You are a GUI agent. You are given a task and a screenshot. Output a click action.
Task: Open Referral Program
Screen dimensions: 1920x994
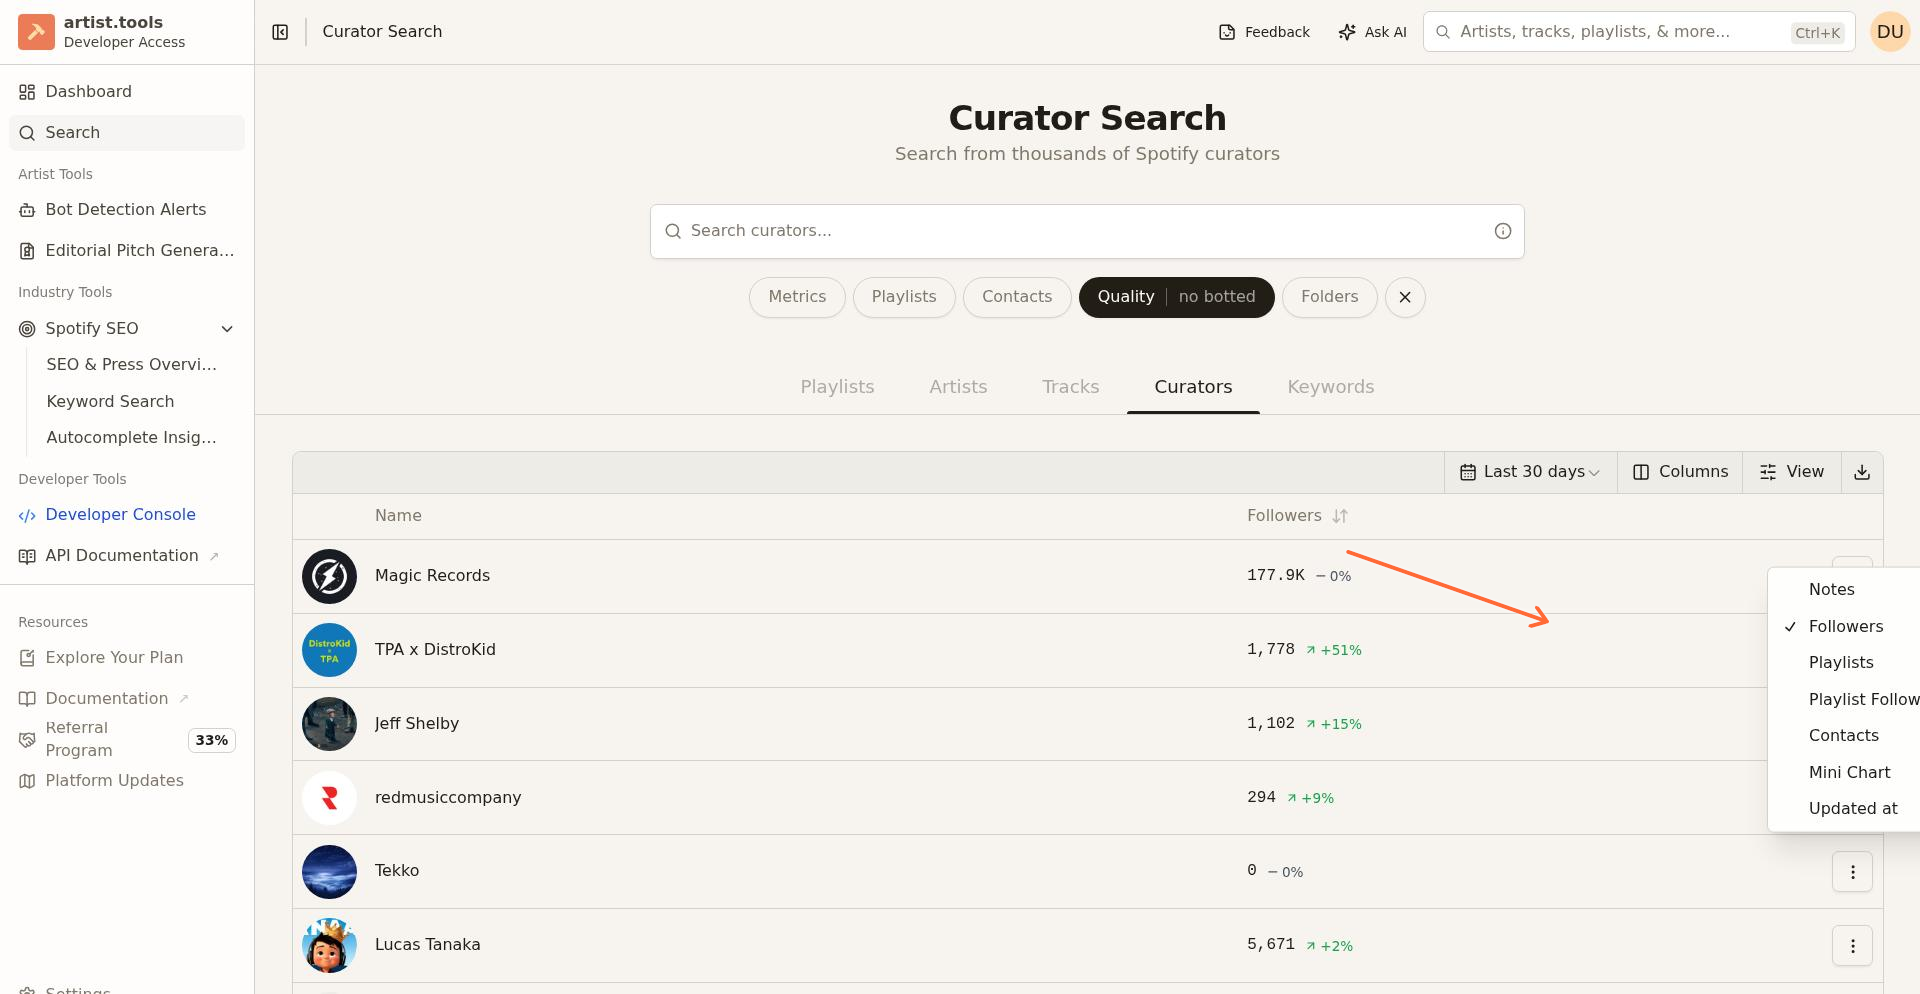tap(79, 739)
